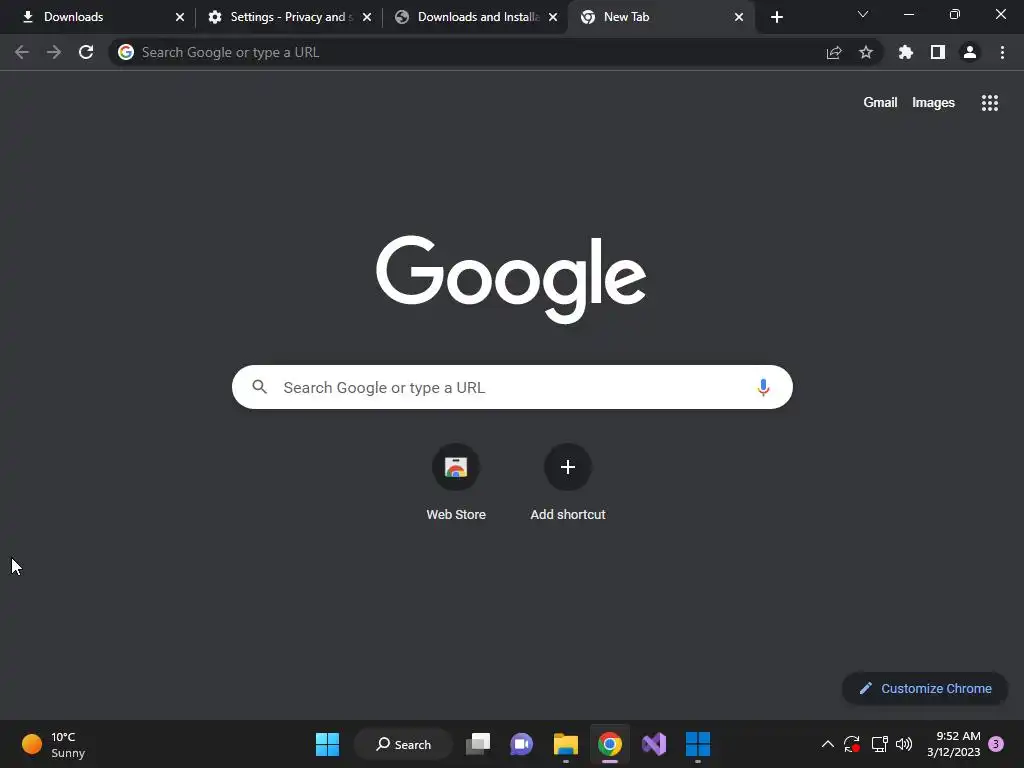The height and width of the screenshot is (768, 1024).
Task: Click the Google logo
Action: pos(511,280)
